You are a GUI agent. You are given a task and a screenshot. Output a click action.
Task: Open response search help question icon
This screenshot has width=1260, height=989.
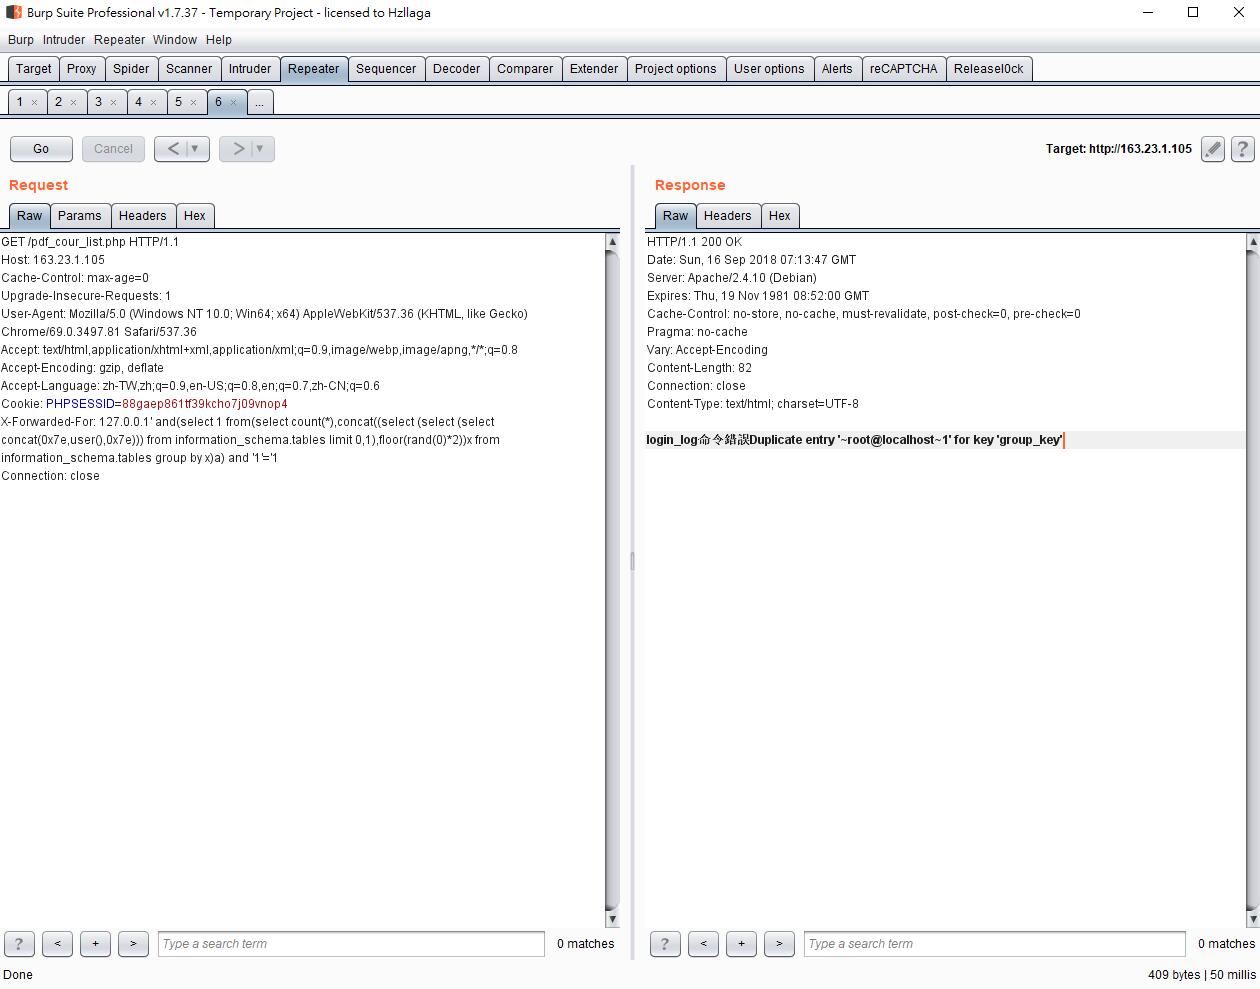[x=665, y=943]
